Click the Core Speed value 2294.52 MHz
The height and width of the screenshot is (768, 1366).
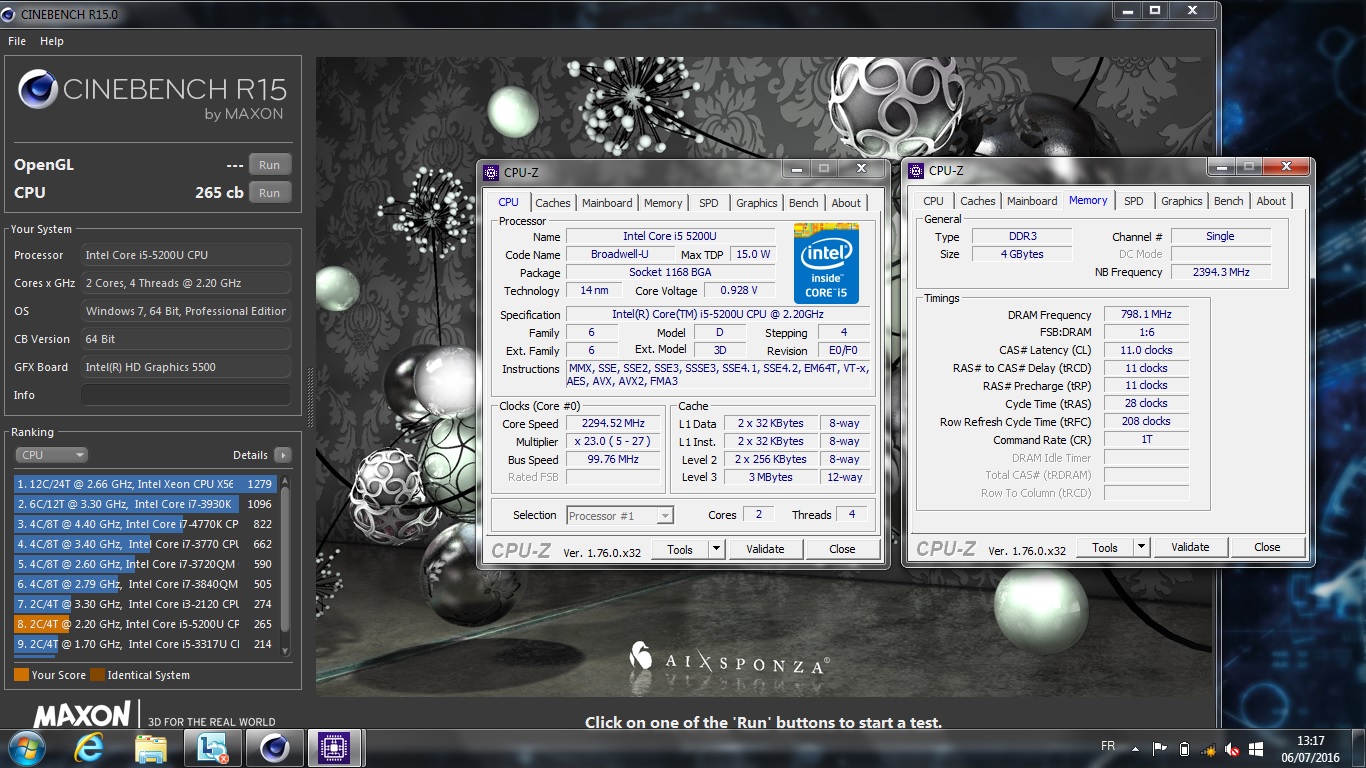613,423
